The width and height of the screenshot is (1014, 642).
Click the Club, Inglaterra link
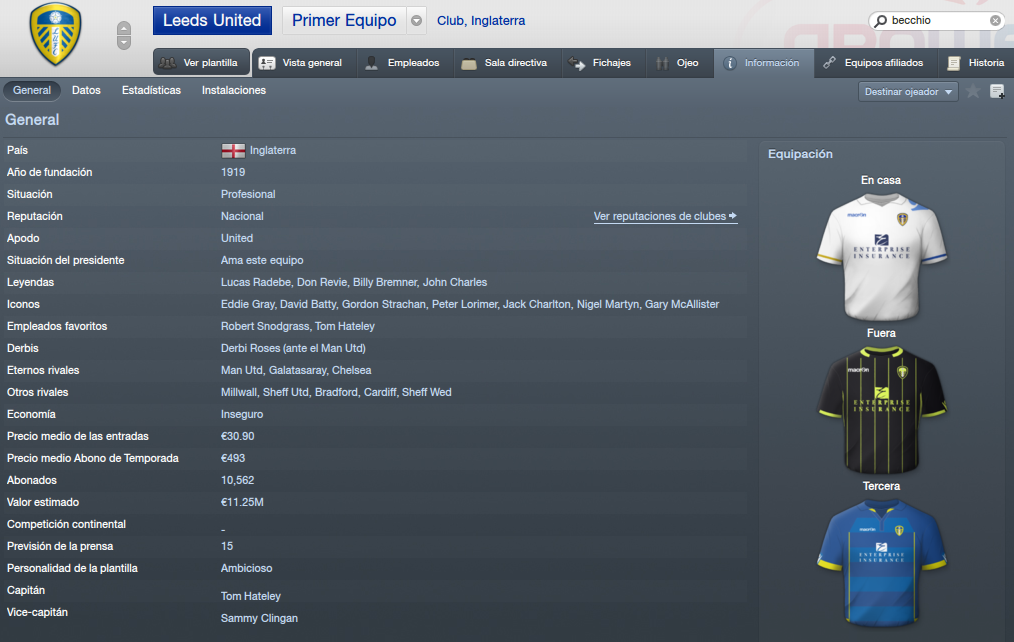coord(480,21)
